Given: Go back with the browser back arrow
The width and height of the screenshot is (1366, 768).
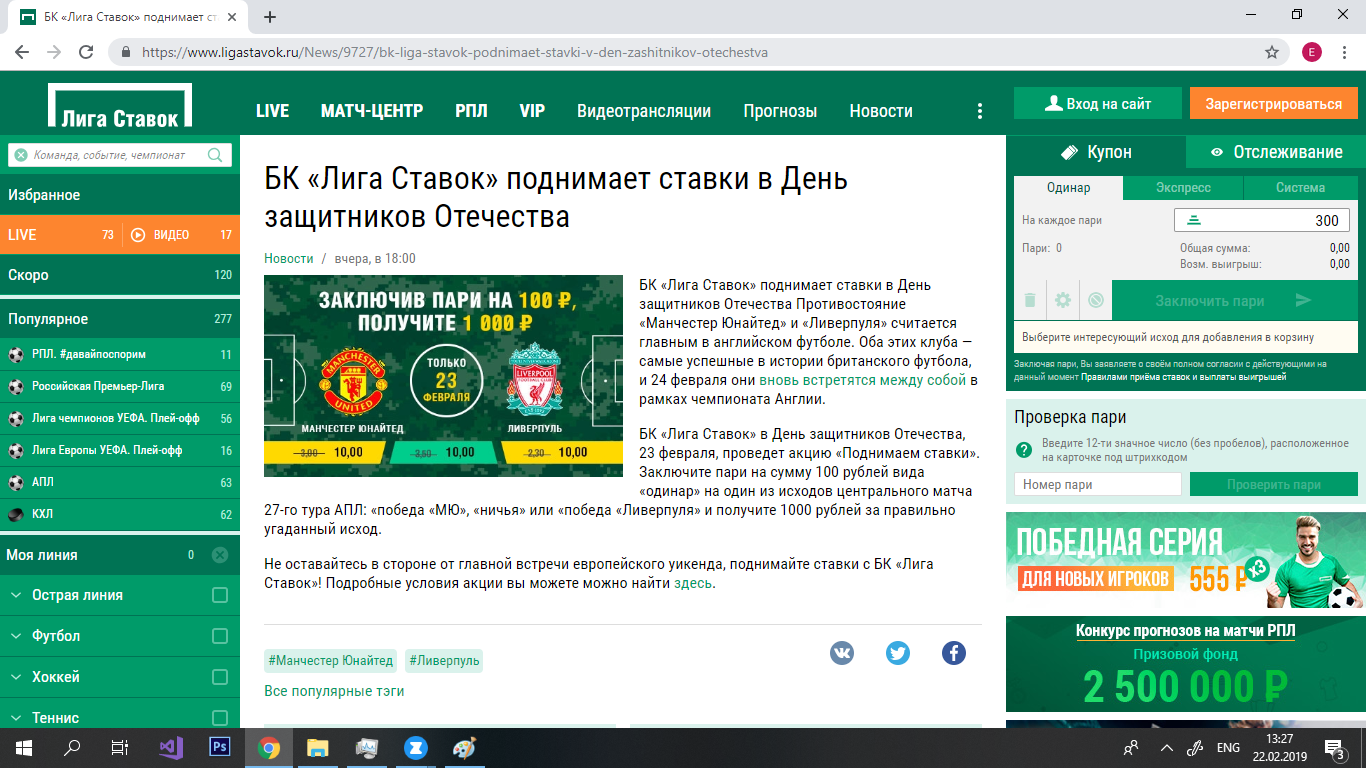Looking at the screenshot, I should click(22, 52).
